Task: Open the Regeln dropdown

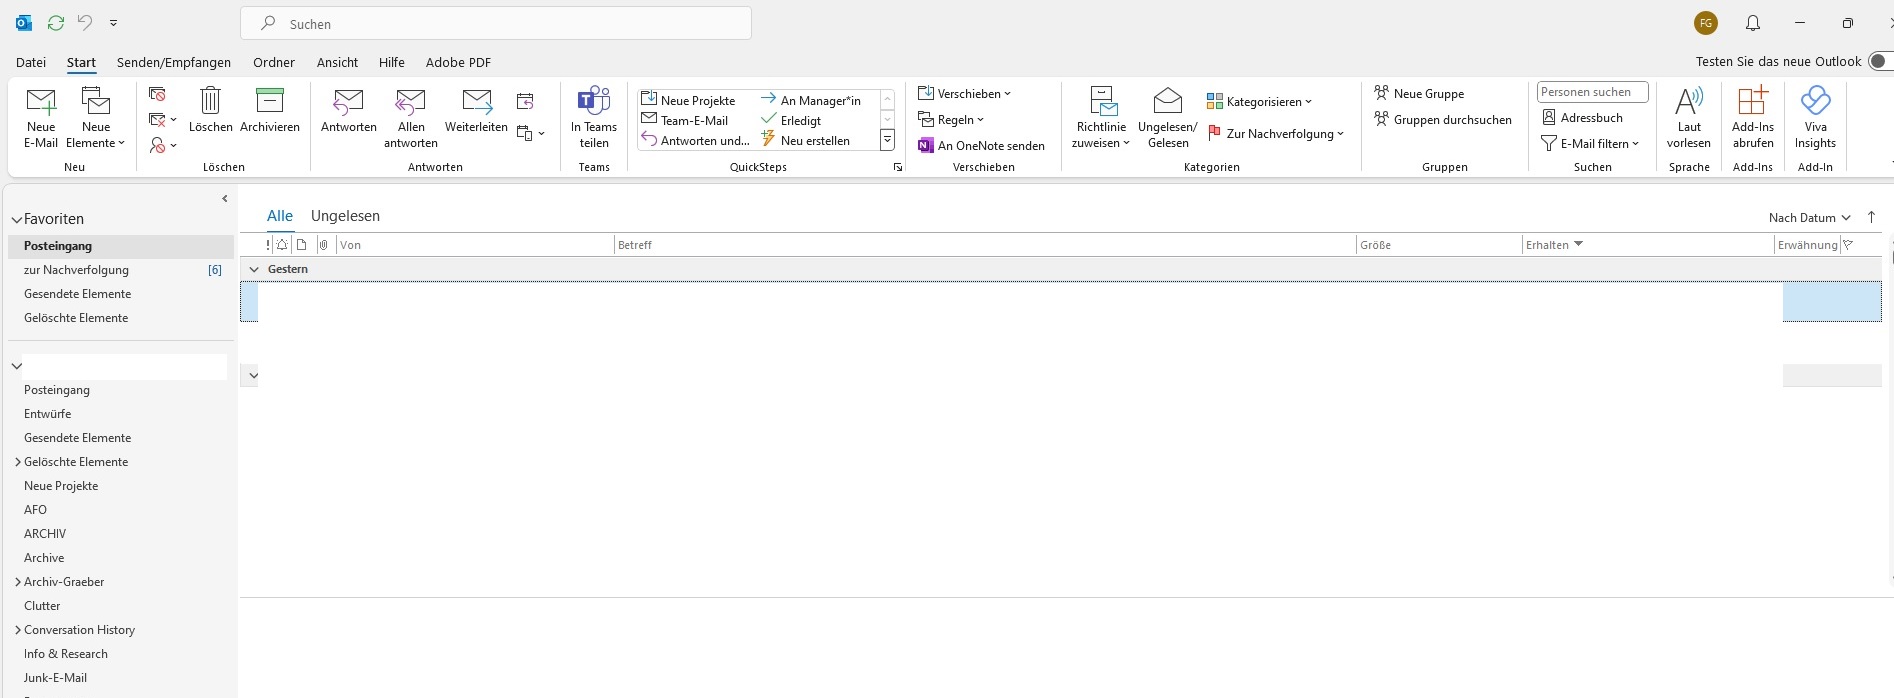Action: tap(951, 120)
